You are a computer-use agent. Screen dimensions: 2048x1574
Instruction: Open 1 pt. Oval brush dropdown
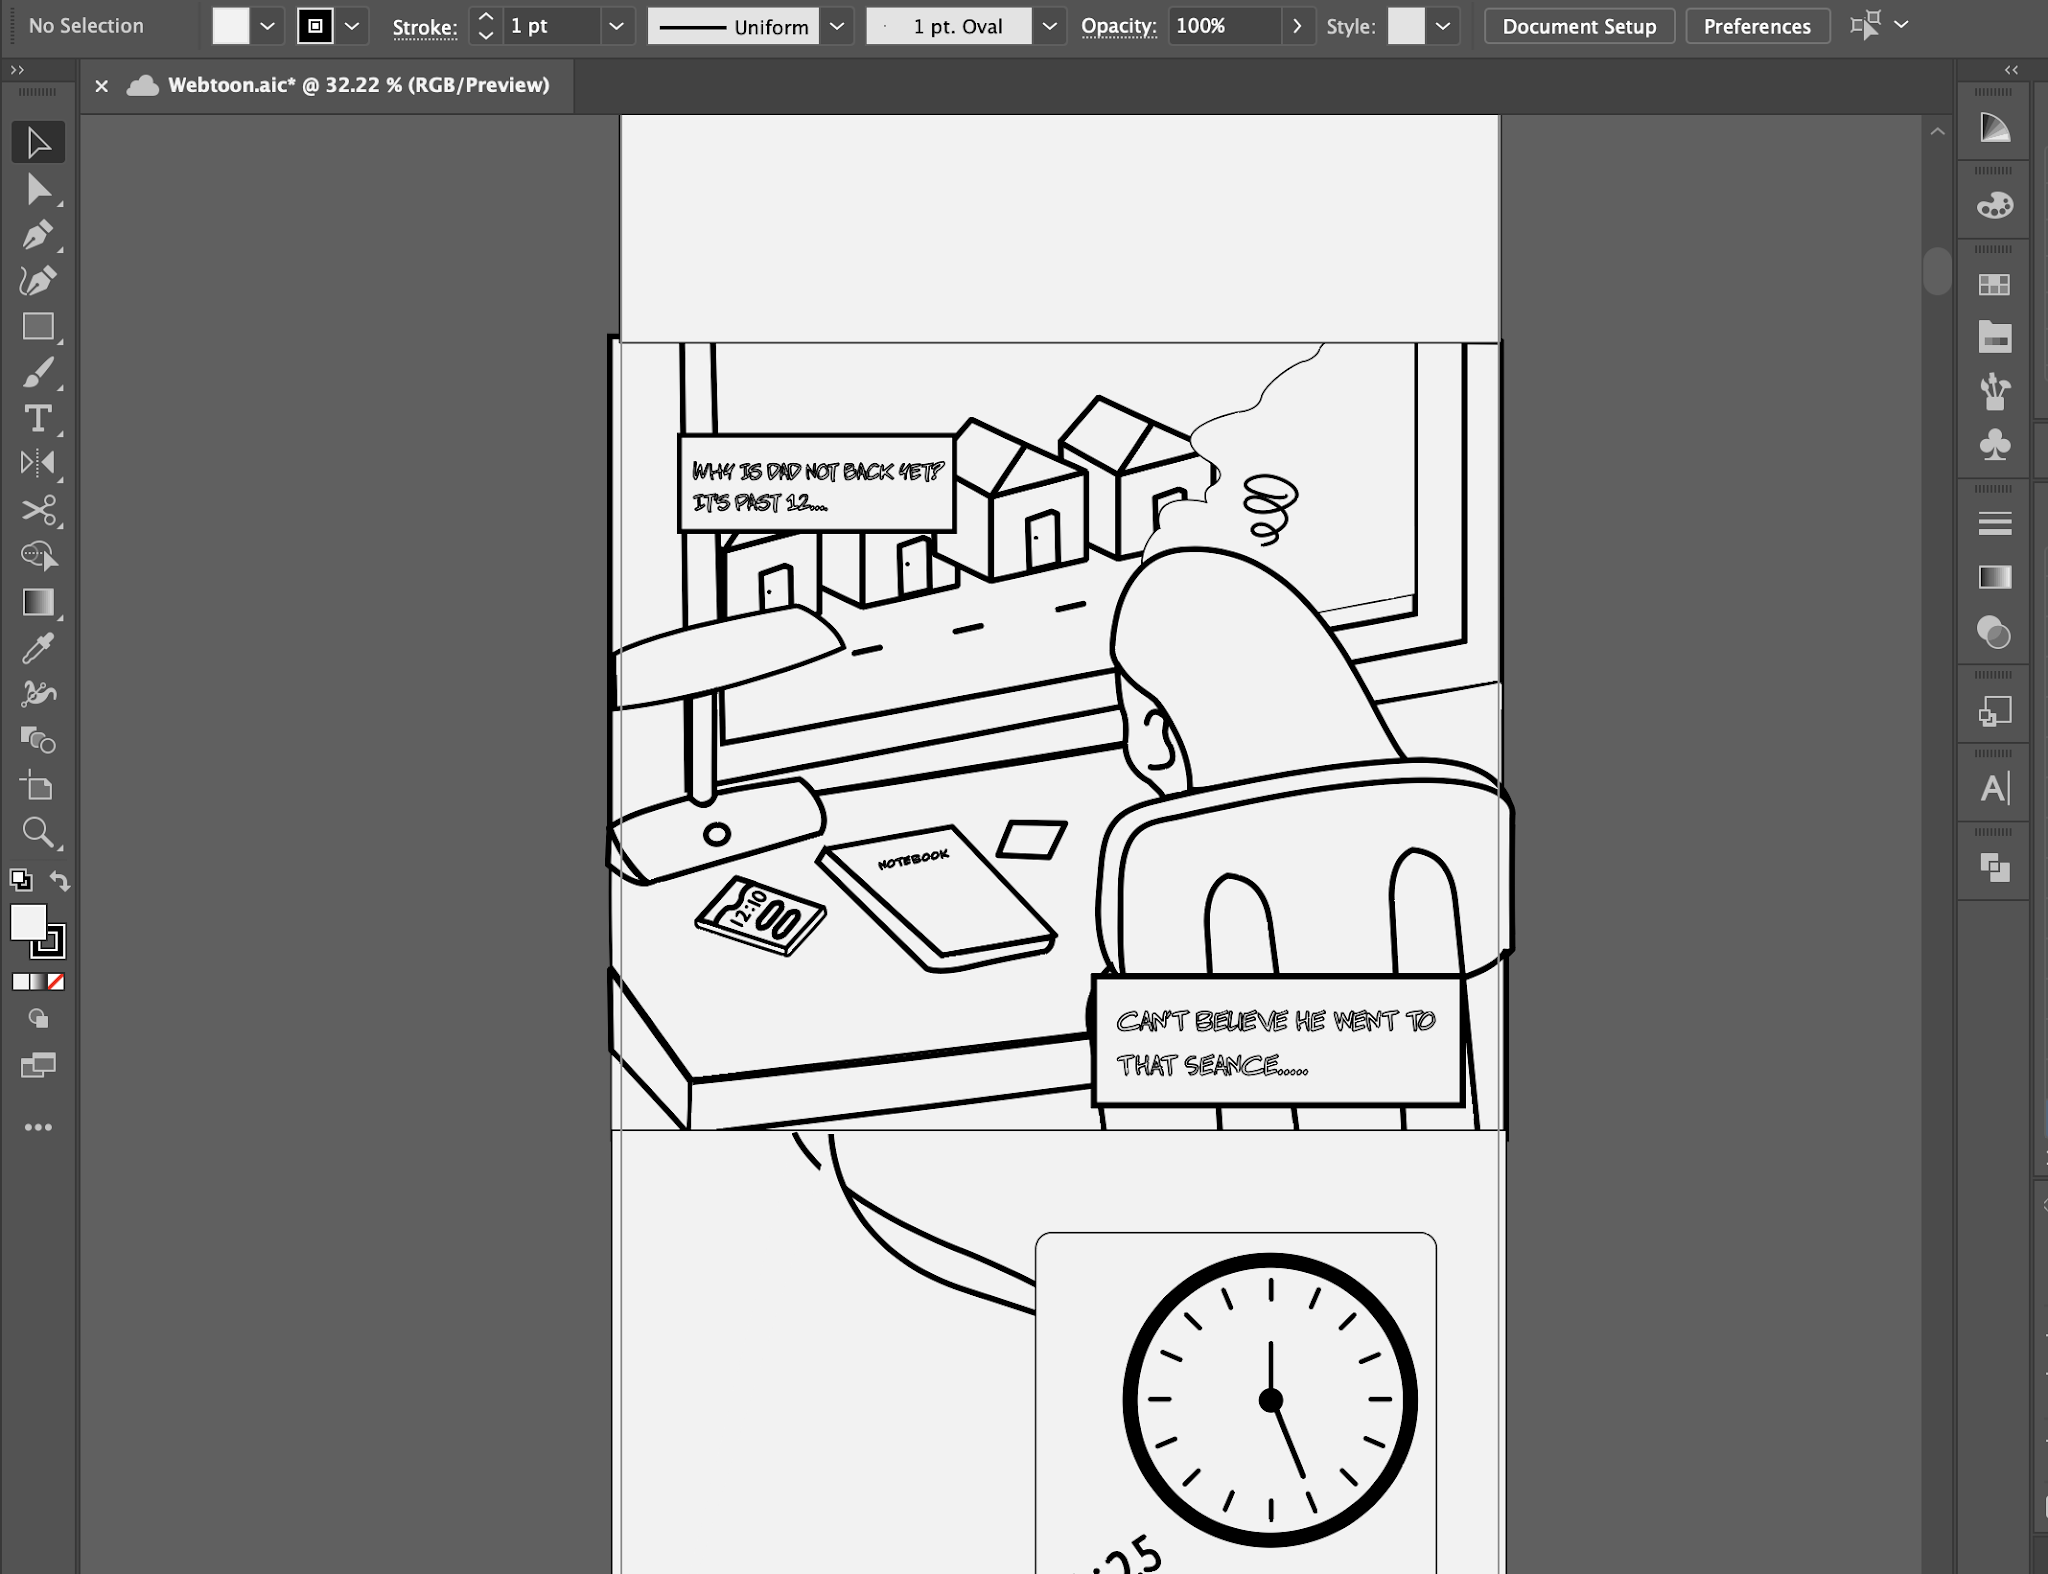tap(1049, 26)
